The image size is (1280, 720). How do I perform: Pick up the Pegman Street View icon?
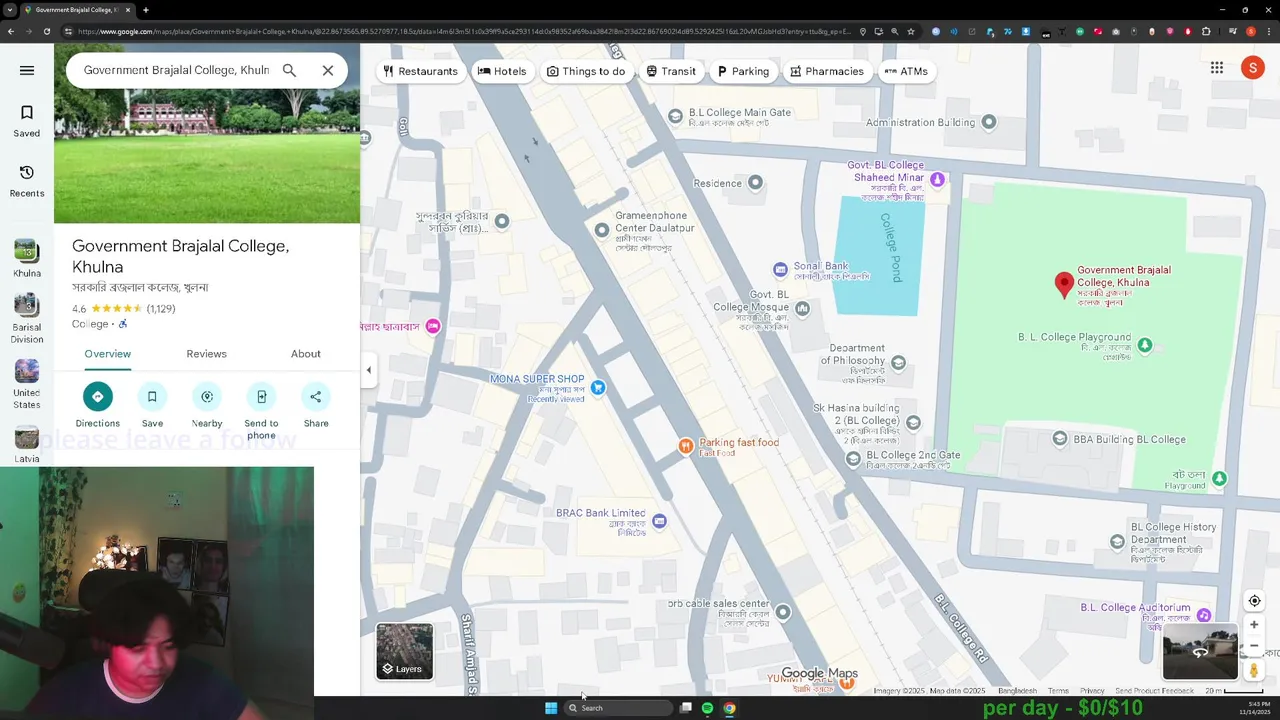click(1254, 670)
